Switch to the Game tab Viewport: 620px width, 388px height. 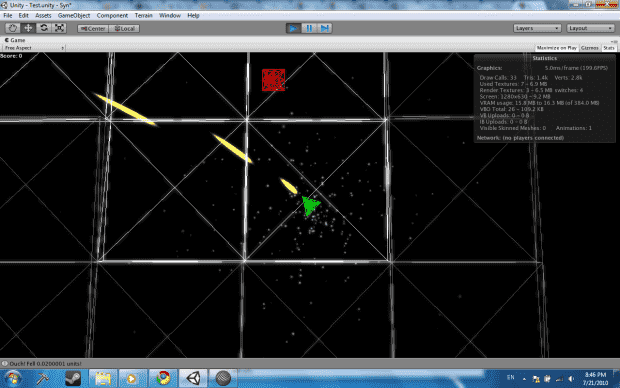(15, 40)
